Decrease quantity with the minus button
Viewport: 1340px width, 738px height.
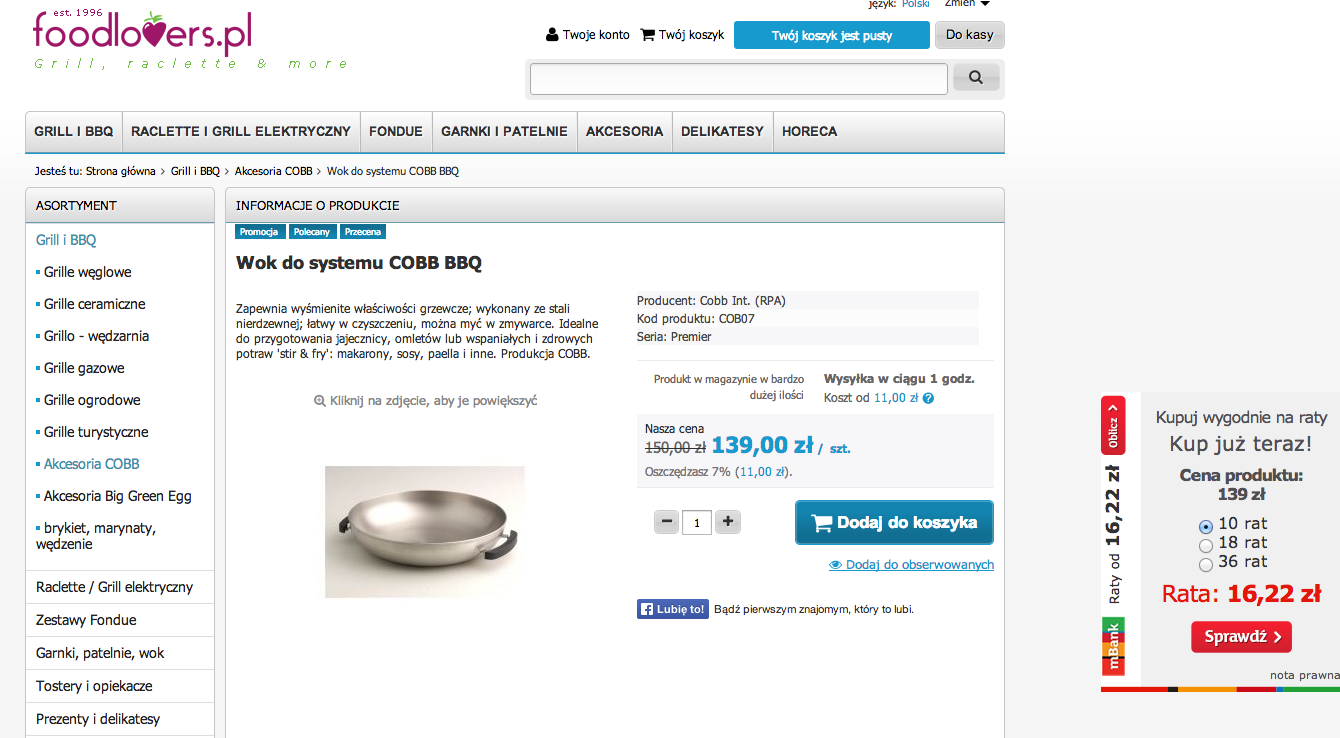(666, 521)
